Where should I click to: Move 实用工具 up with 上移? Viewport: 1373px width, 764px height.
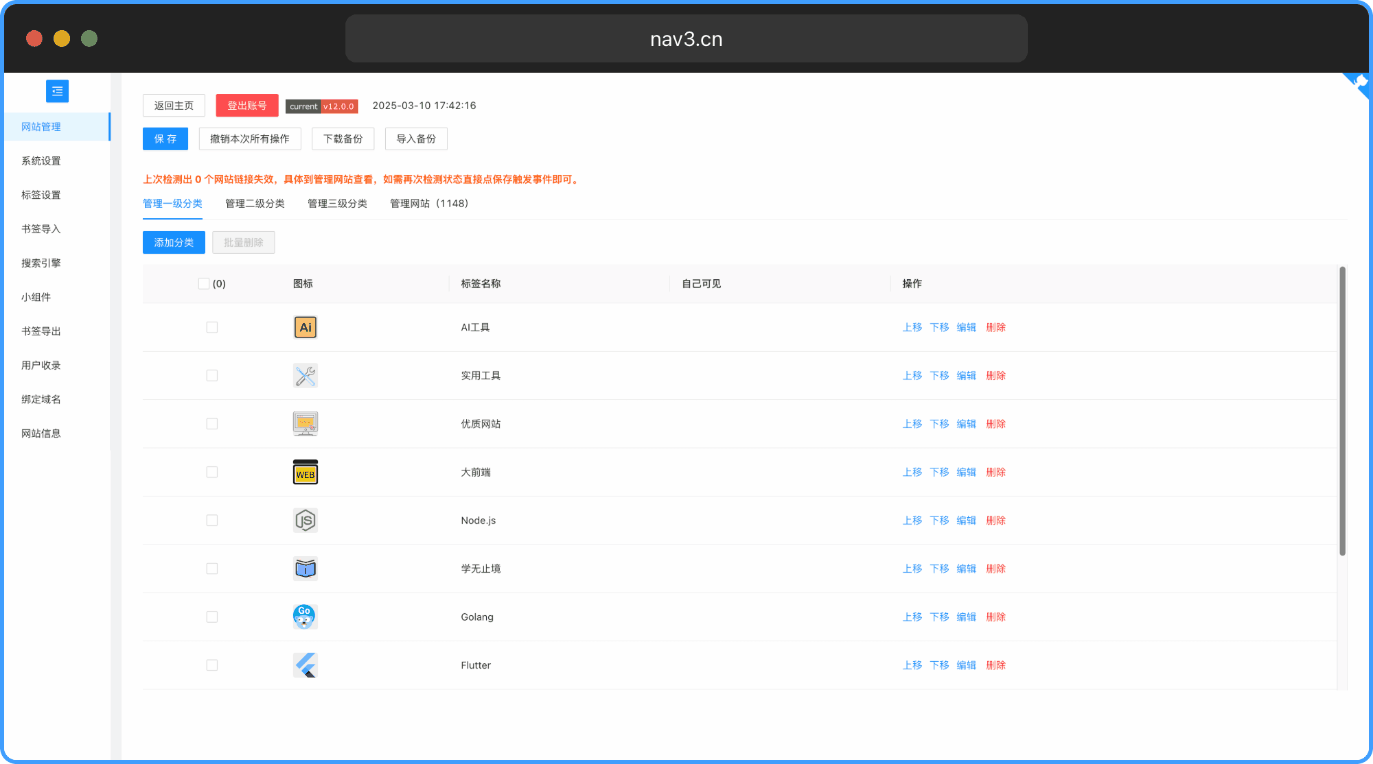(x=912, y=376)
